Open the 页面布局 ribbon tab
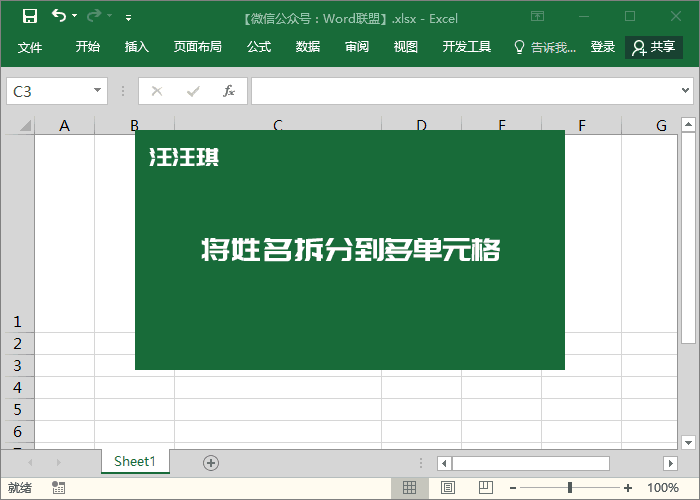Viewport: 700px width, 500px height. (198, 46)
